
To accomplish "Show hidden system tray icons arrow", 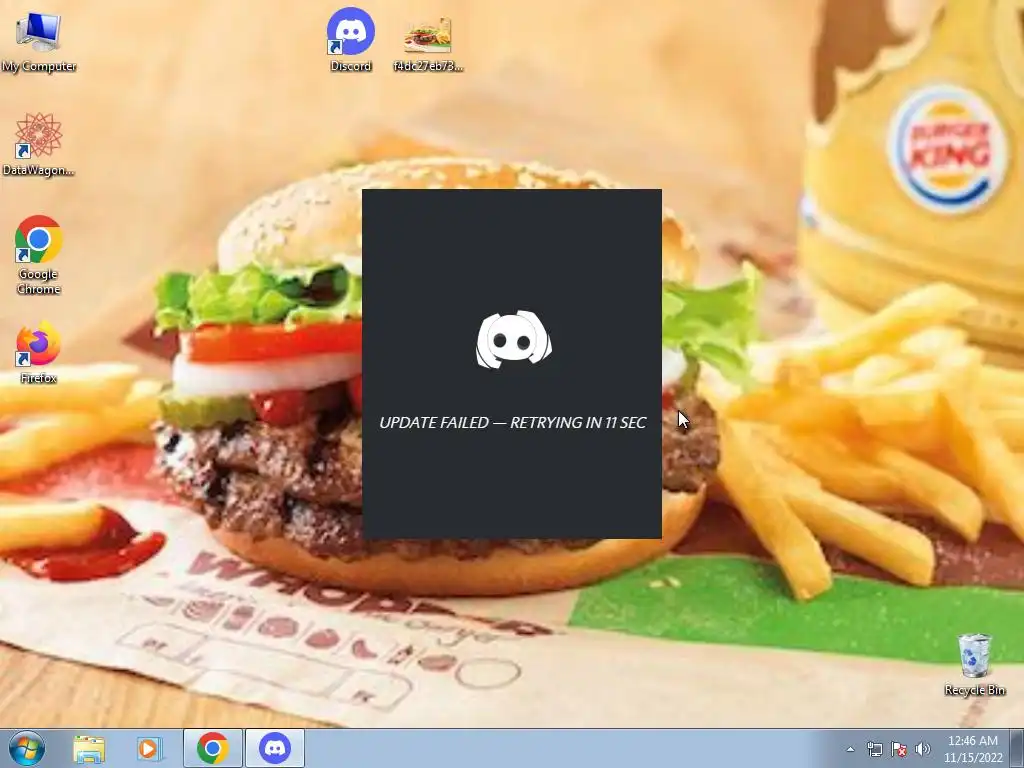I will (x=850, y=749).
